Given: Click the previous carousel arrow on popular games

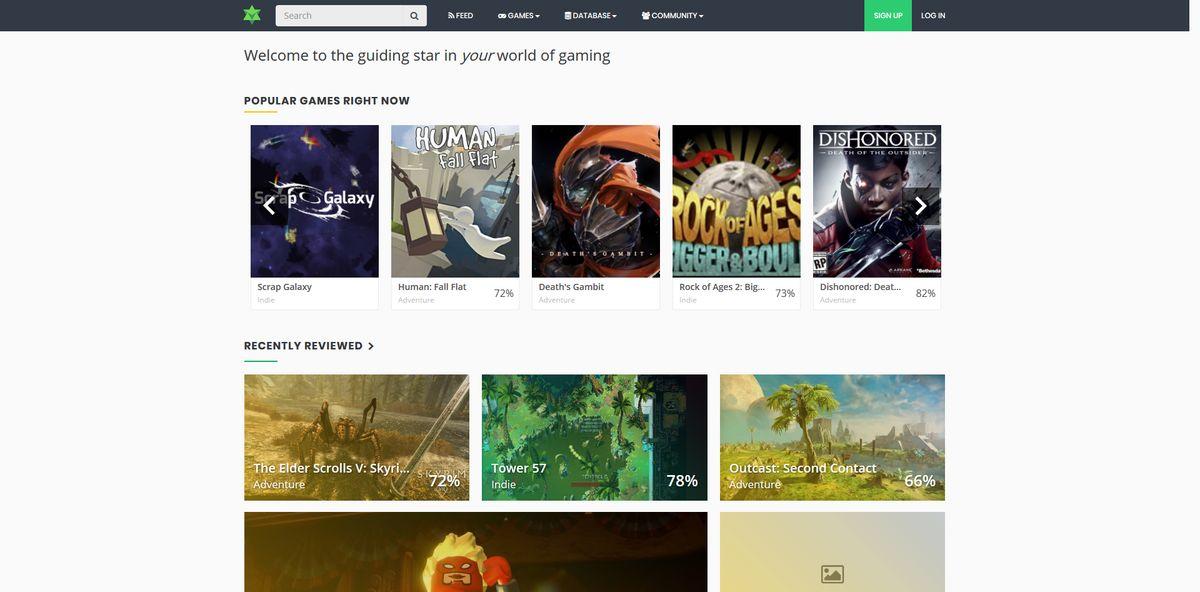Looking at the screenshot, I should click(268, 206).
